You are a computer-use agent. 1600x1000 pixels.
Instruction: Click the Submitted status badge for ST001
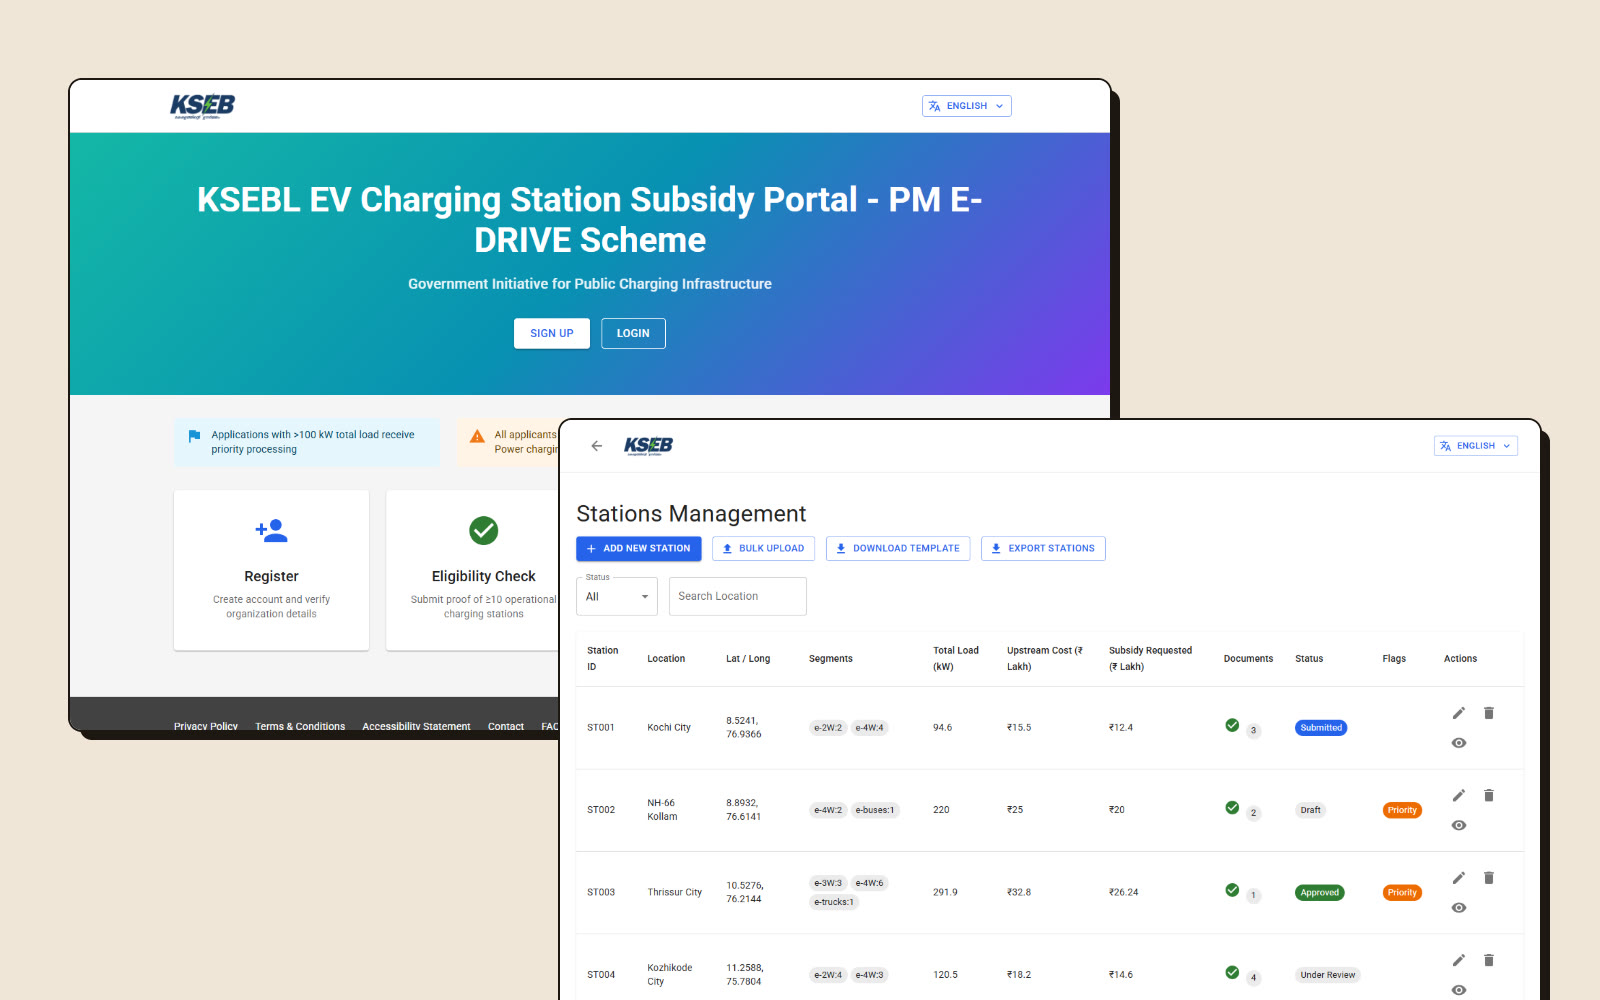tap(1321, 728)
